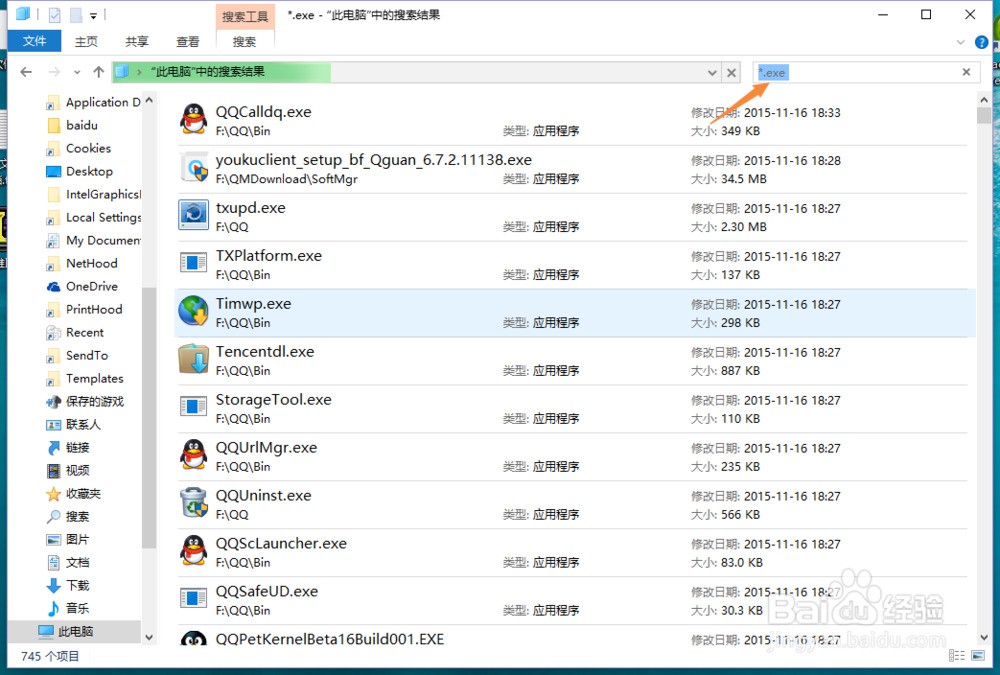Open Help with the blue question mark icon
The width and height of the screenshot is (1000, 675).
(981, 42)
